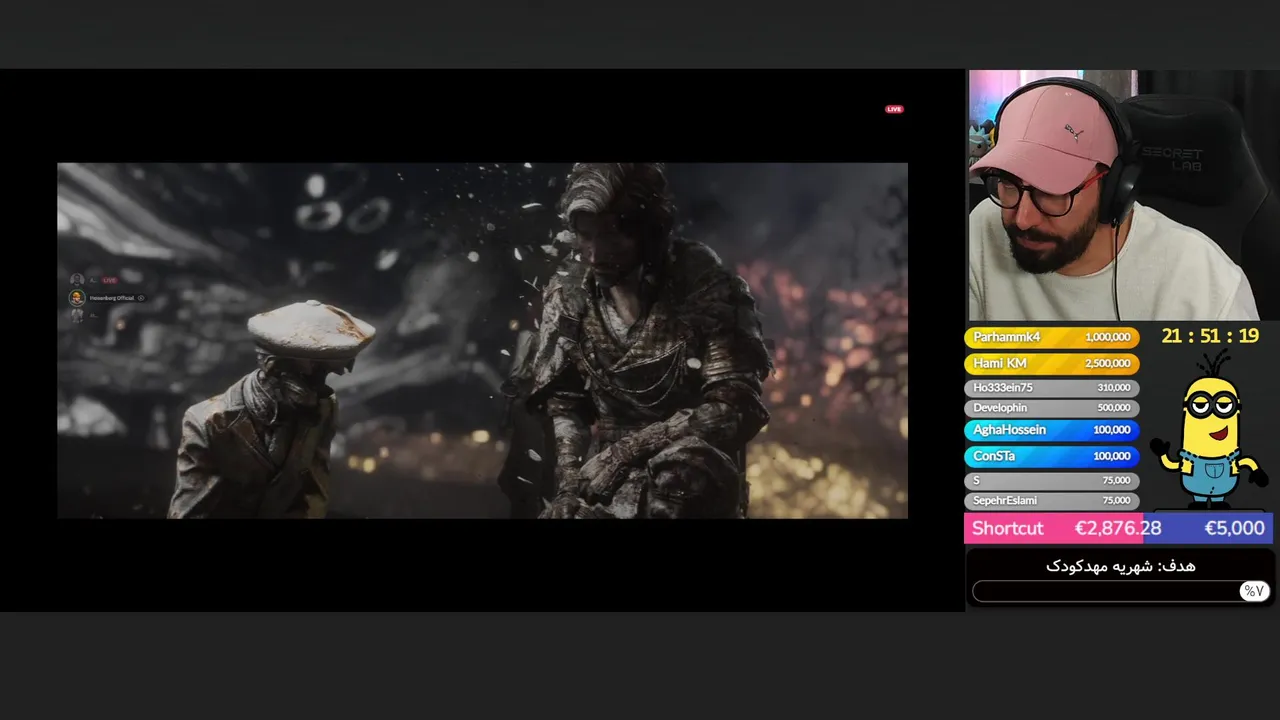This screenshot has width=1280, height=720.
Task: Click the Heisenberg Official channel name
Action: tap(111, 298)
